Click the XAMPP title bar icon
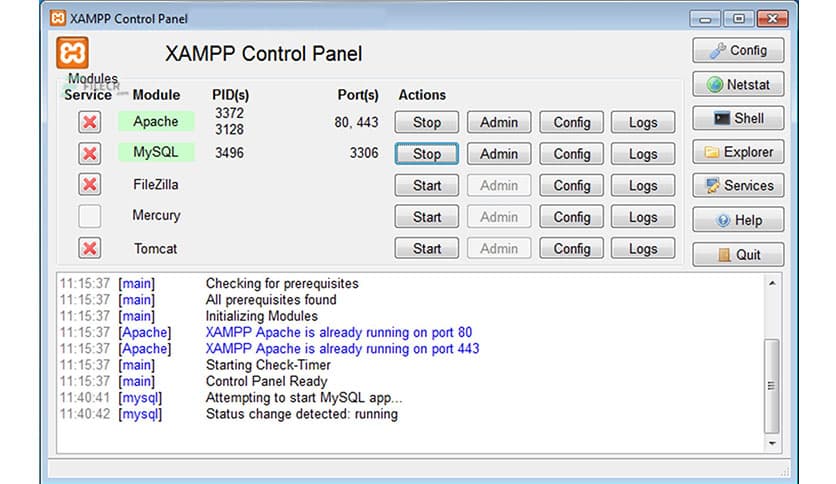 [58, 18]
